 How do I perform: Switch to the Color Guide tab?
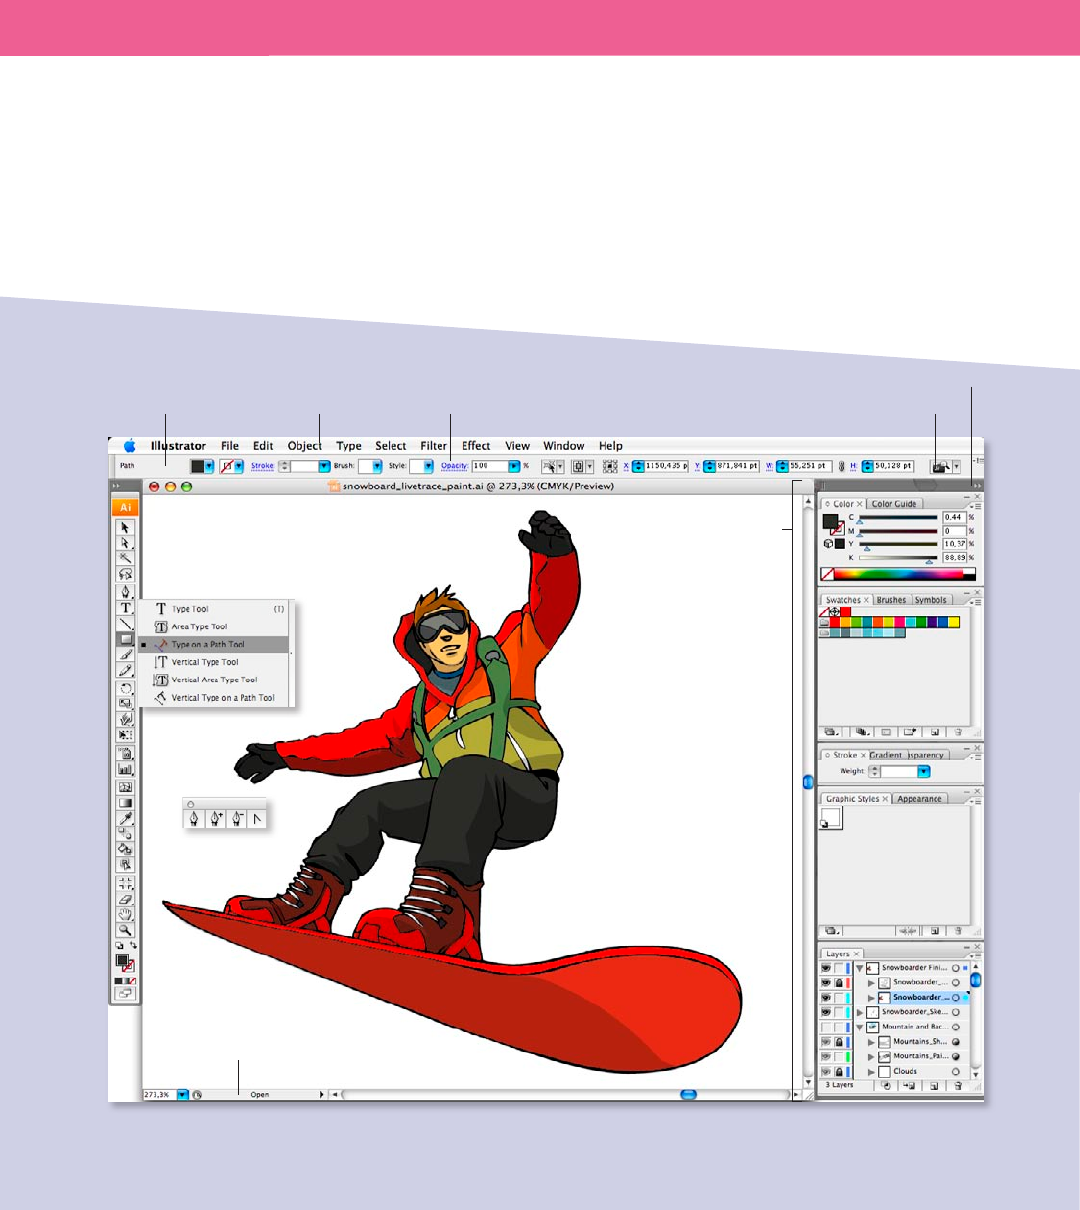[894, 504]
